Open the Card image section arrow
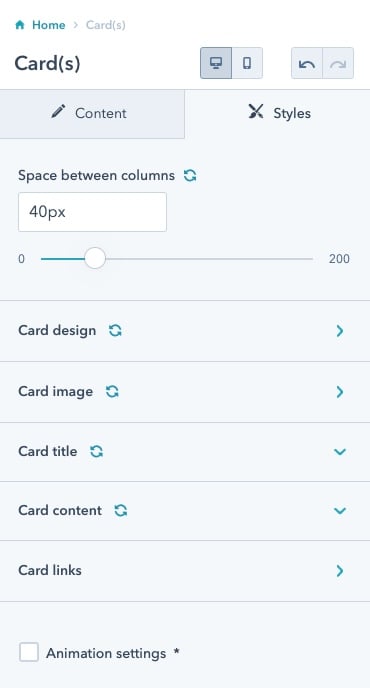The height and width of the screenshot is (688, 370). click(x=340, y=392)
